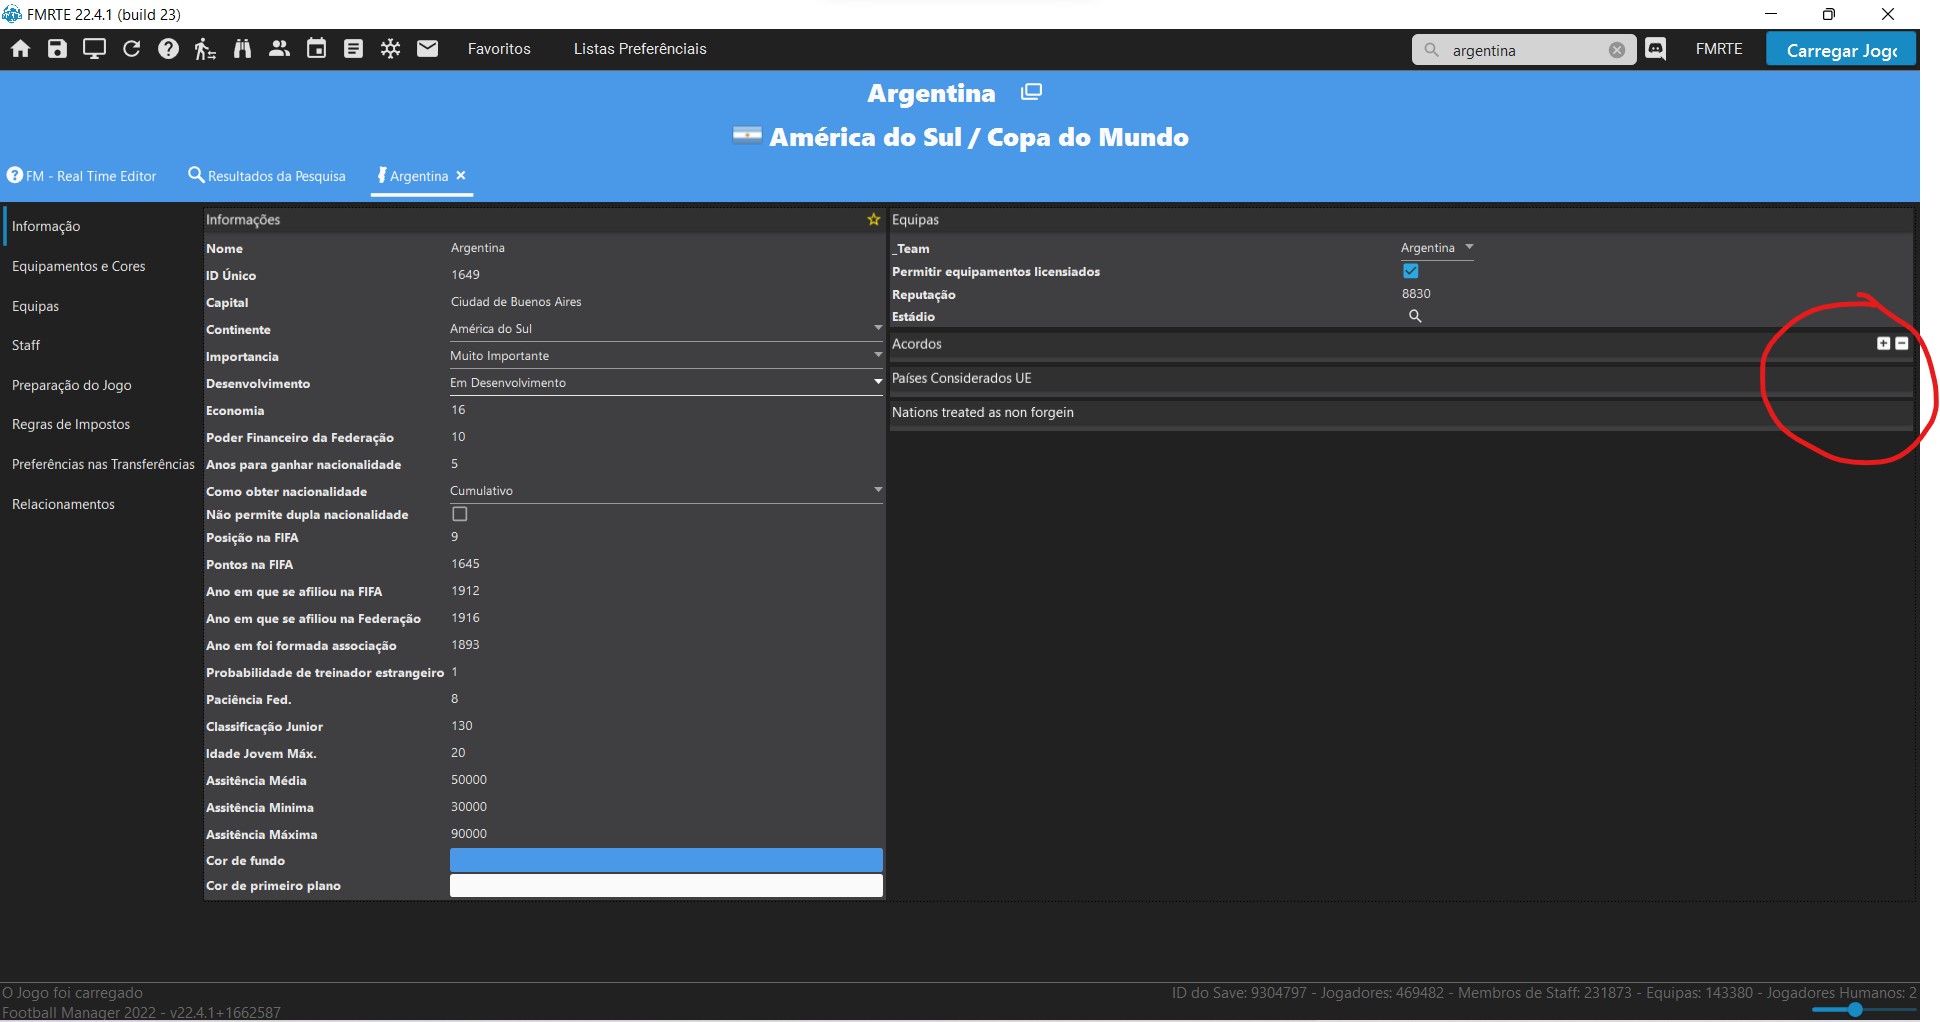Uncheck Permitir equipamentos licensiados checkbox
This screenshot has width=1940, height=1022.
[x=1410, y=271]
